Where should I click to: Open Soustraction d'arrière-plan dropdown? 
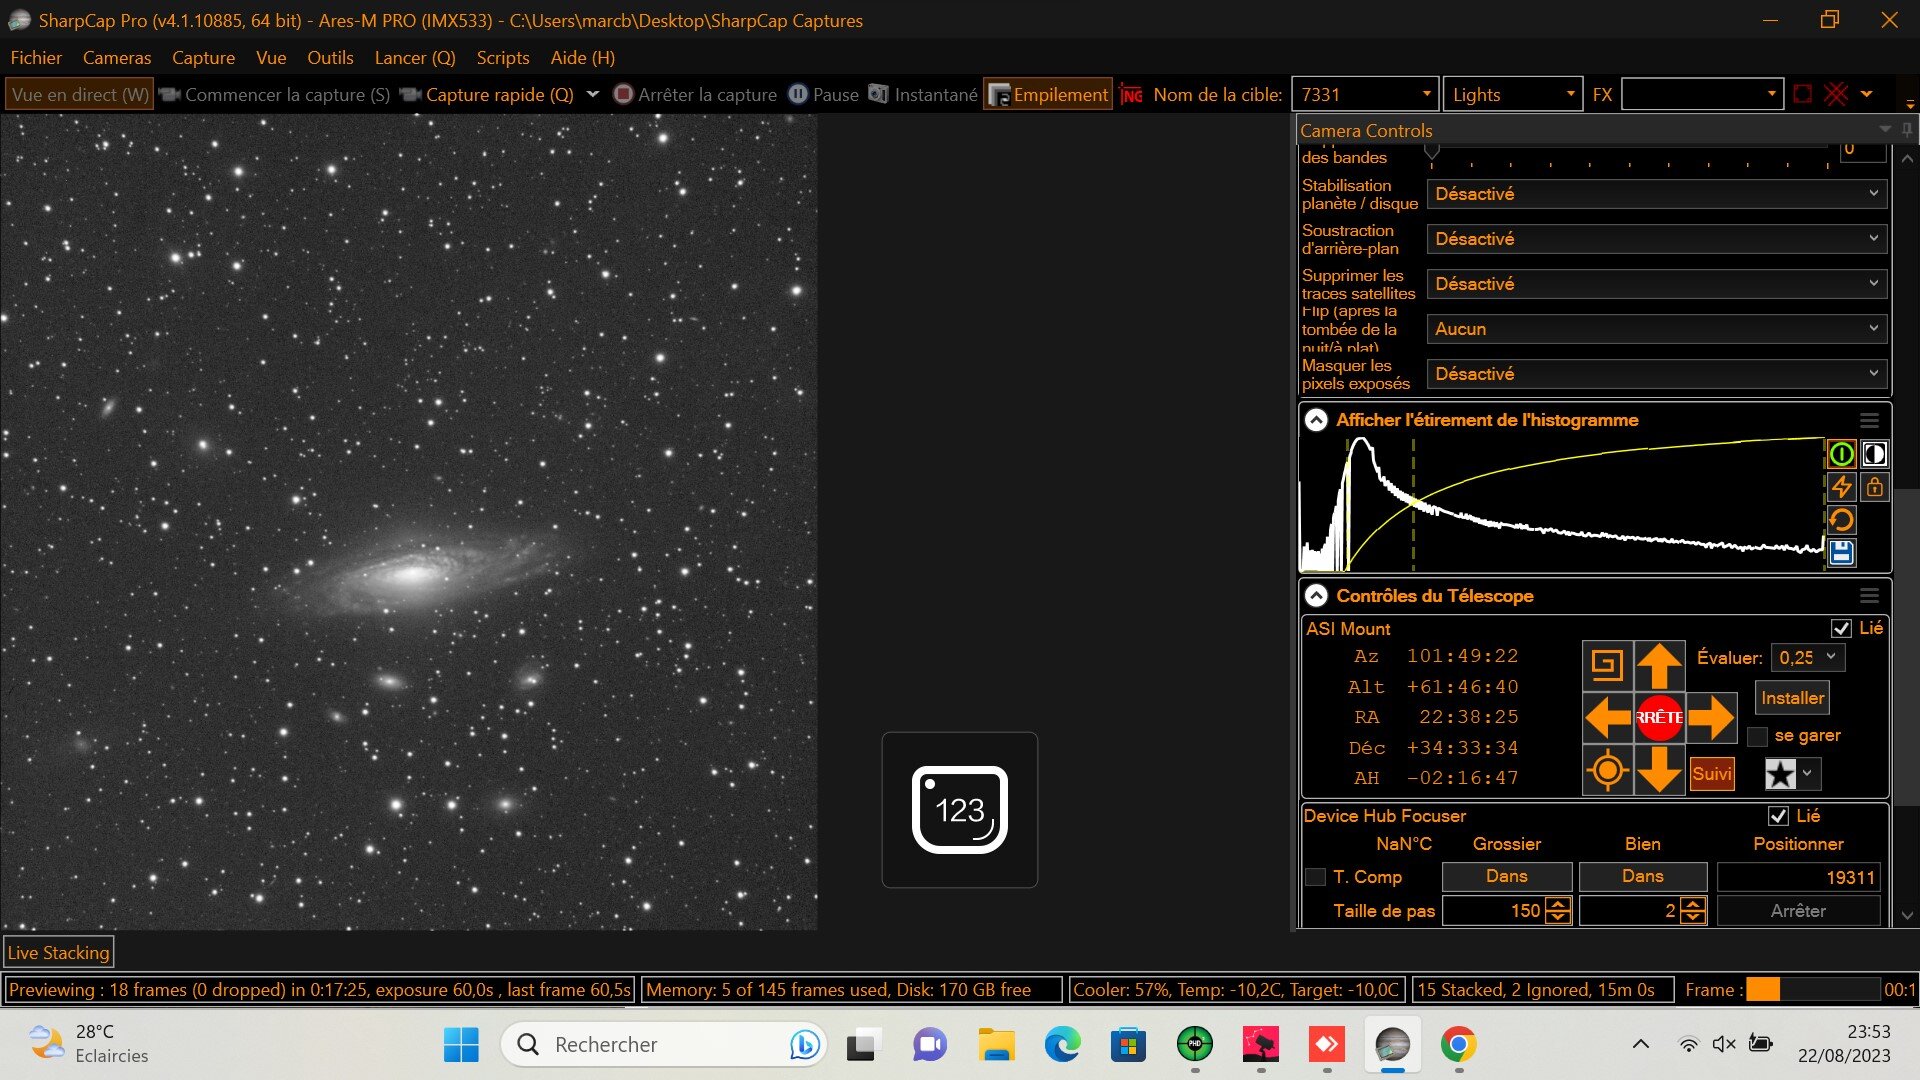point(1657,239)
